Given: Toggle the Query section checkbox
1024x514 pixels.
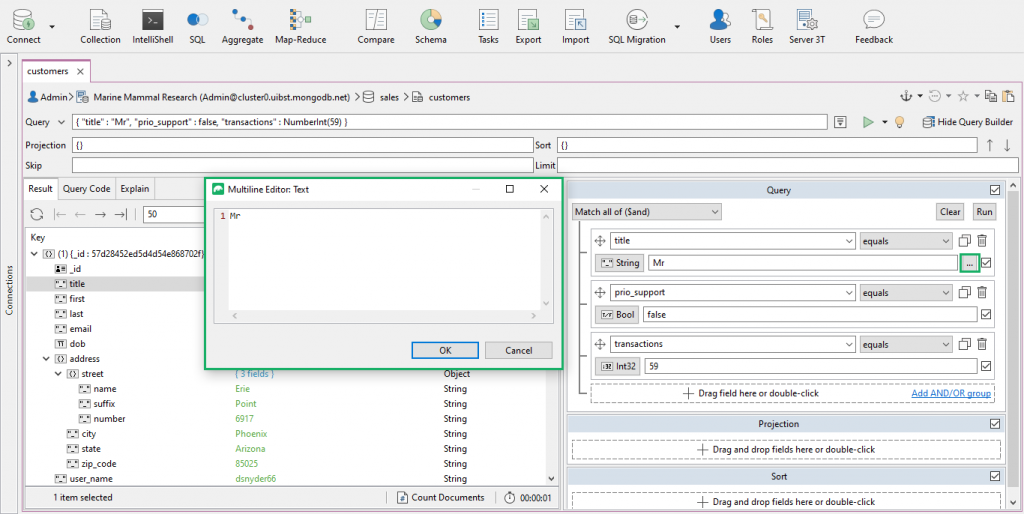Looking at the screenshot, I should 995,190.
